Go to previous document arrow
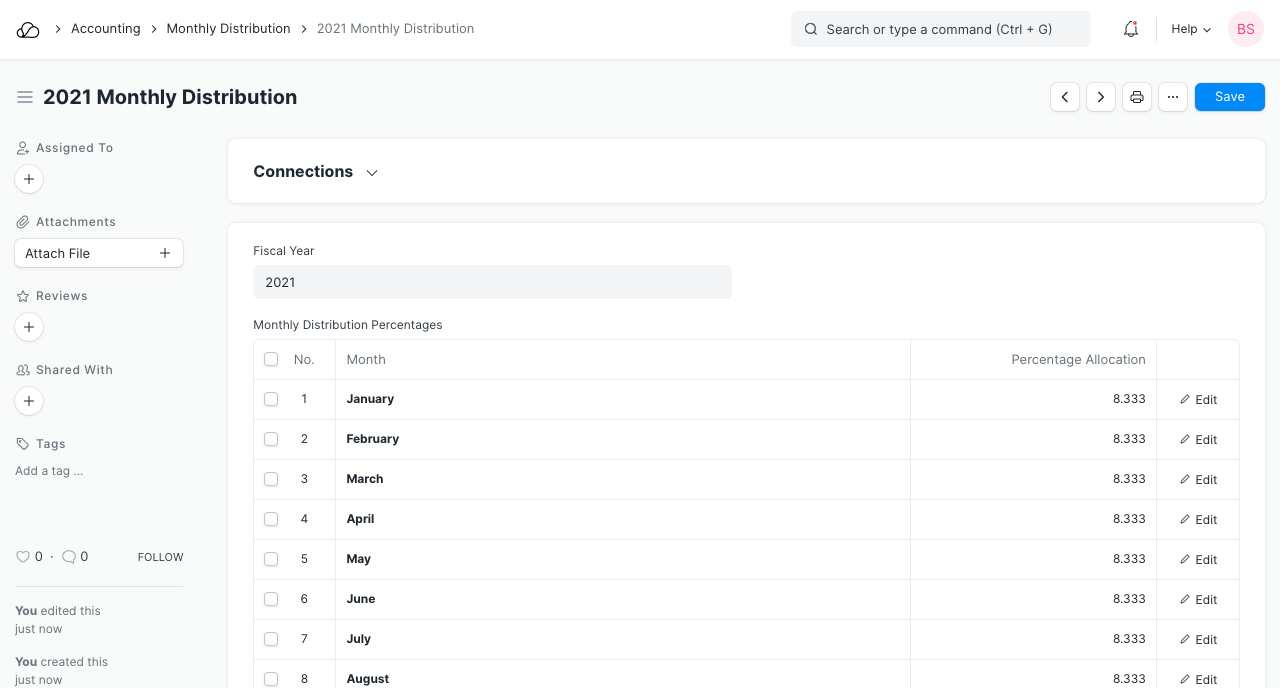 pyautogui.click(x=1065, y=97)
